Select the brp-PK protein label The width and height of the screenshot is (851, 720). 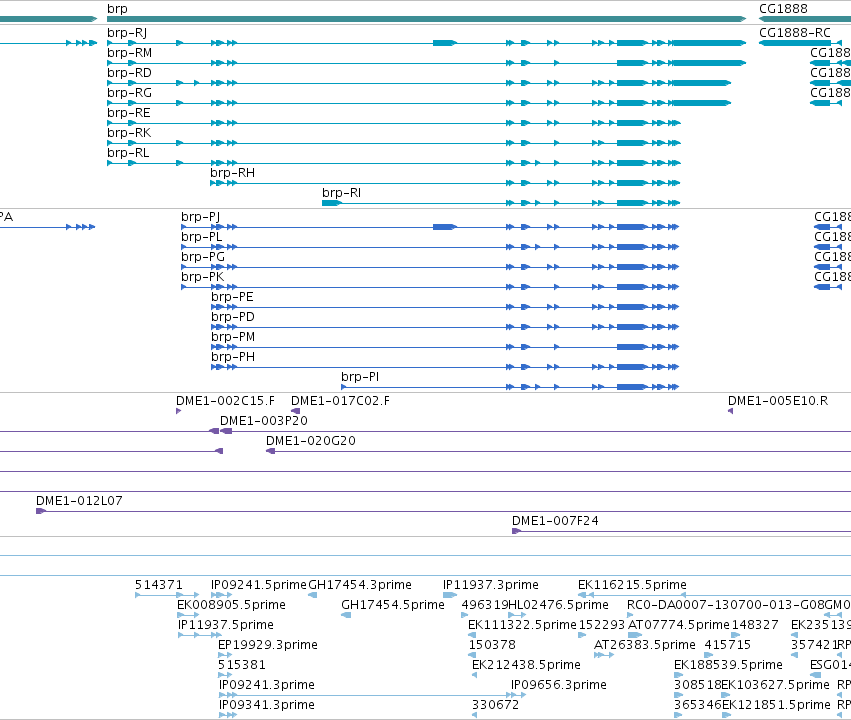202,277
